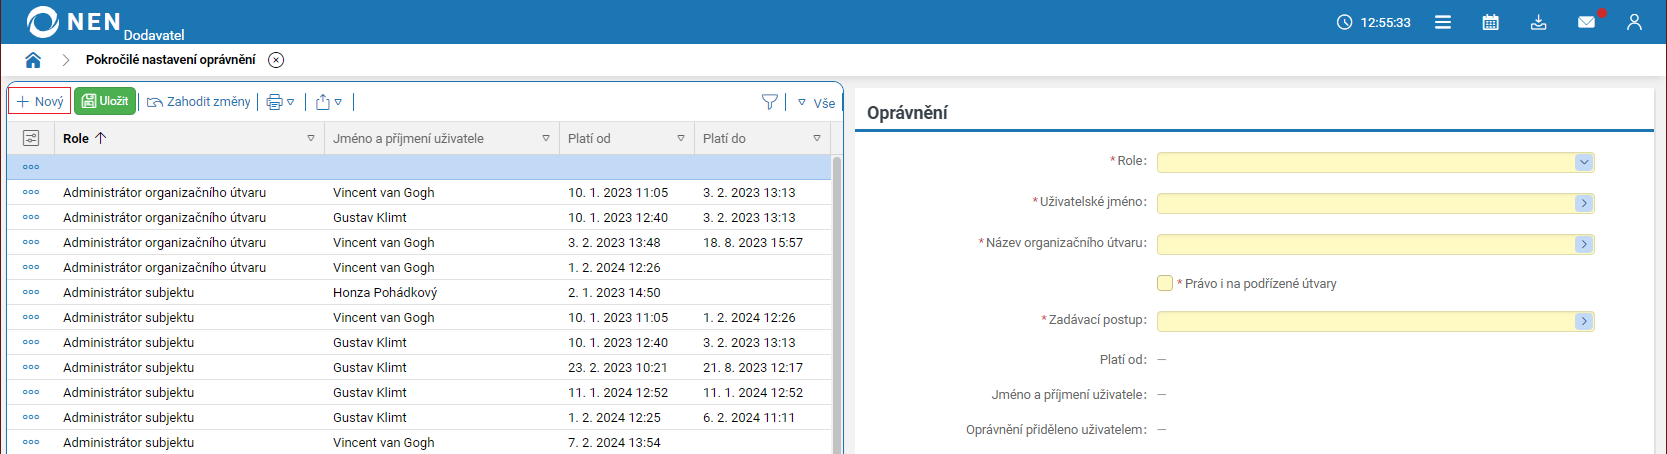
Task: Open the export/share dropdown
Action: click(329, 102)
